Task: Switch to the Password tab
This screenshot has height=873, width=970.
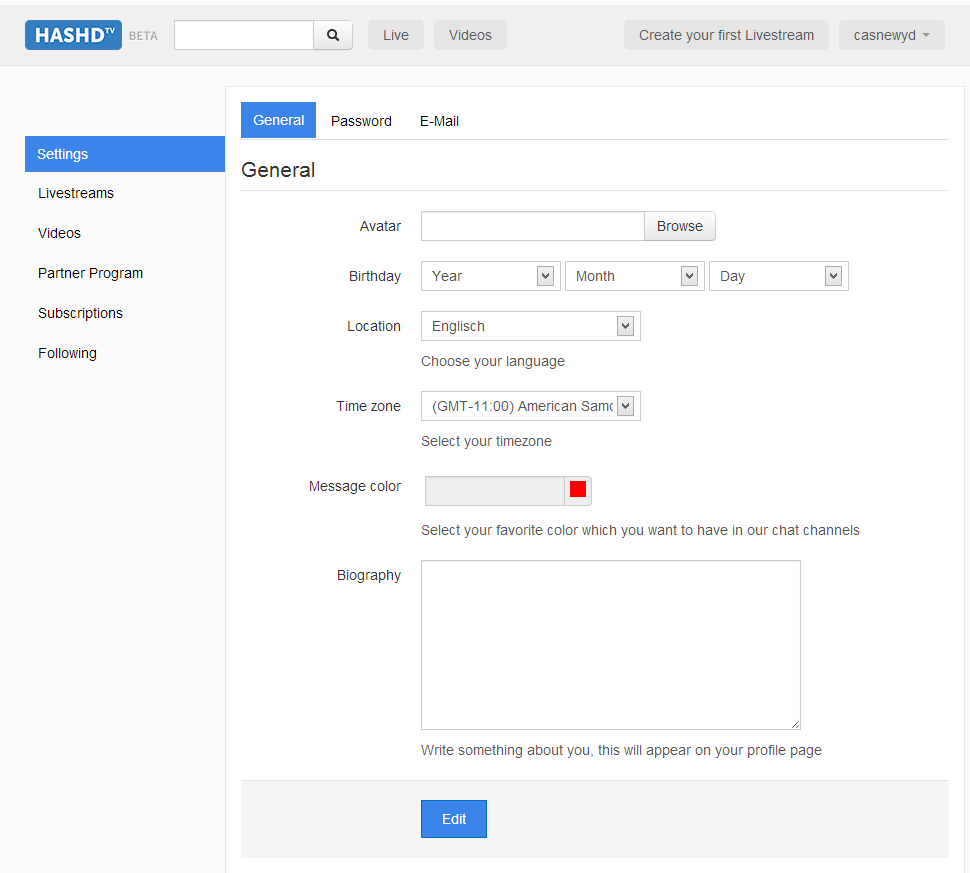Action: coord(361,121)
